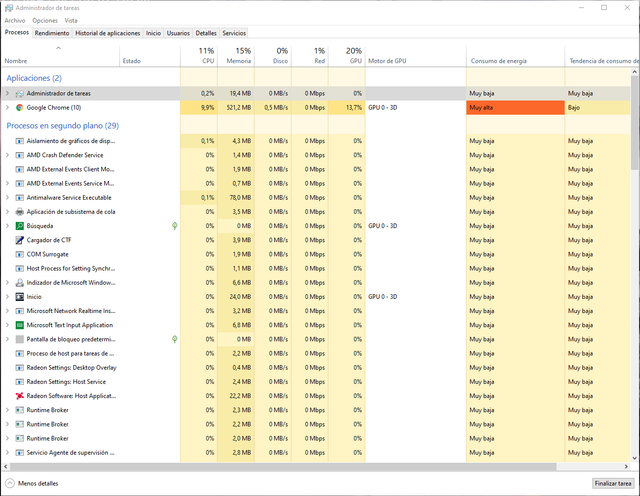Sort by the Consumo de energía column
640x496 pixels.
(515, 56)
